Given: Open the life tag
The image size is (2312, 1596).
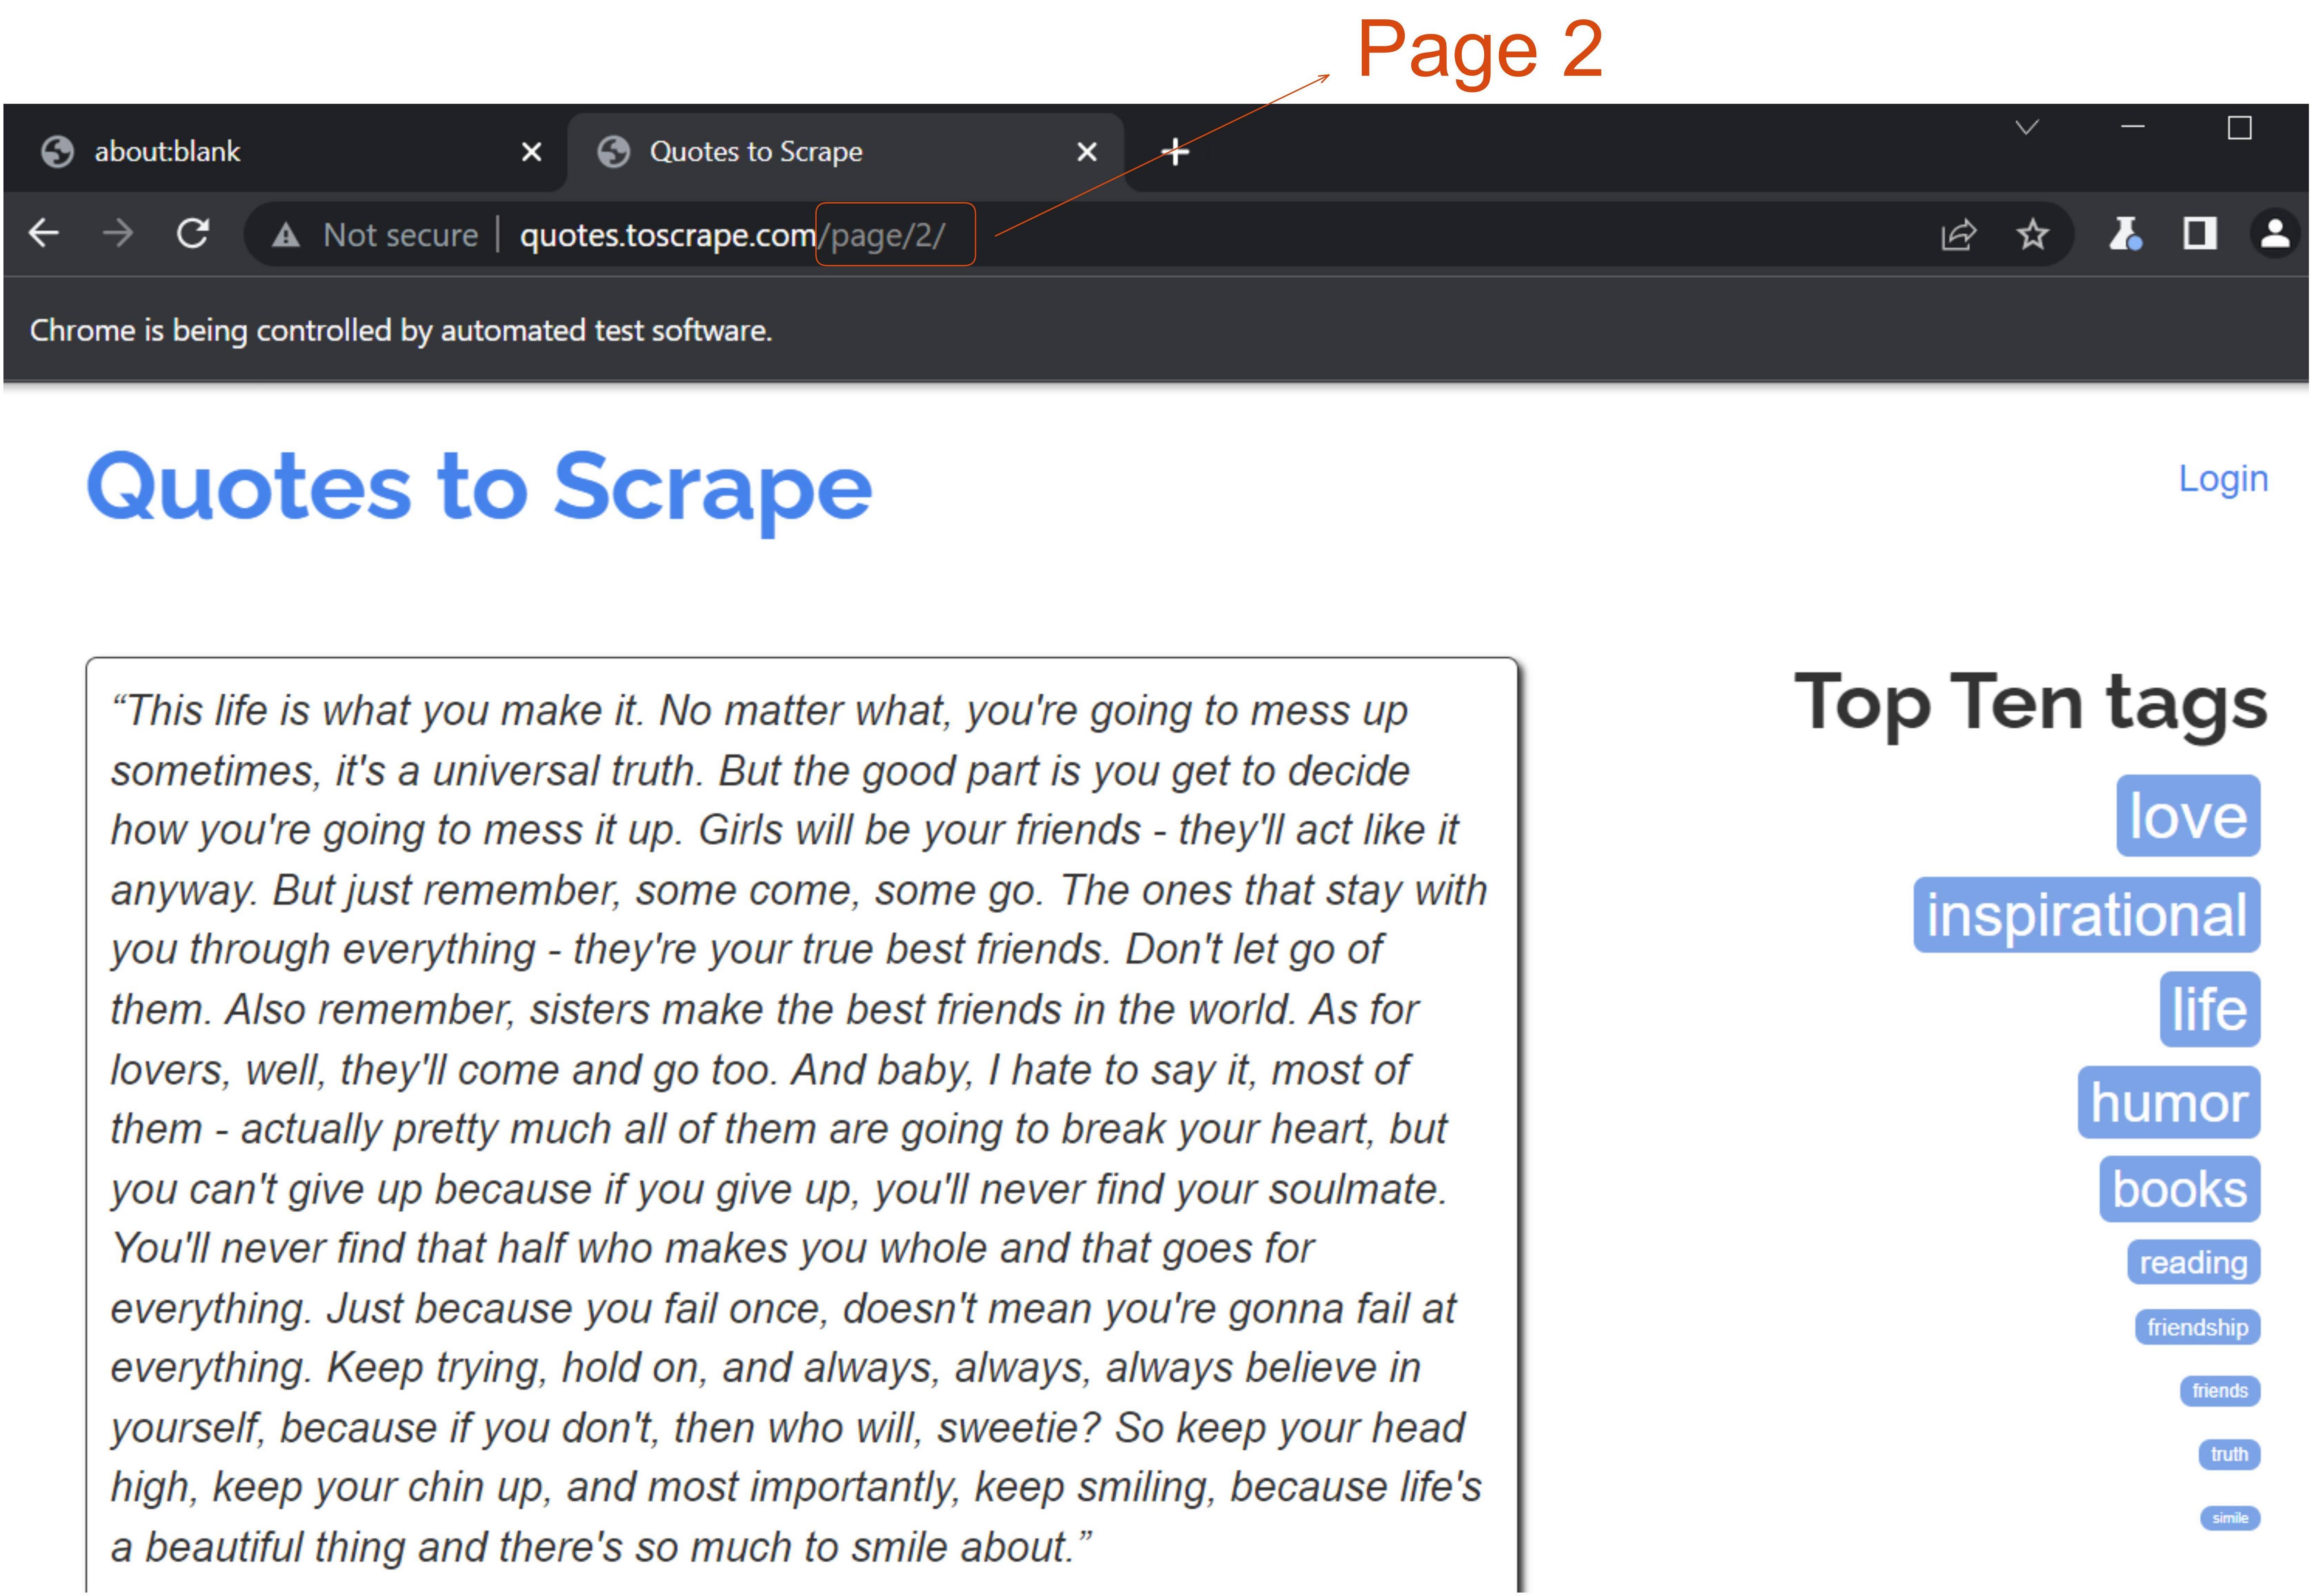Looking at the screenshot, I should click(2210, 1009).
